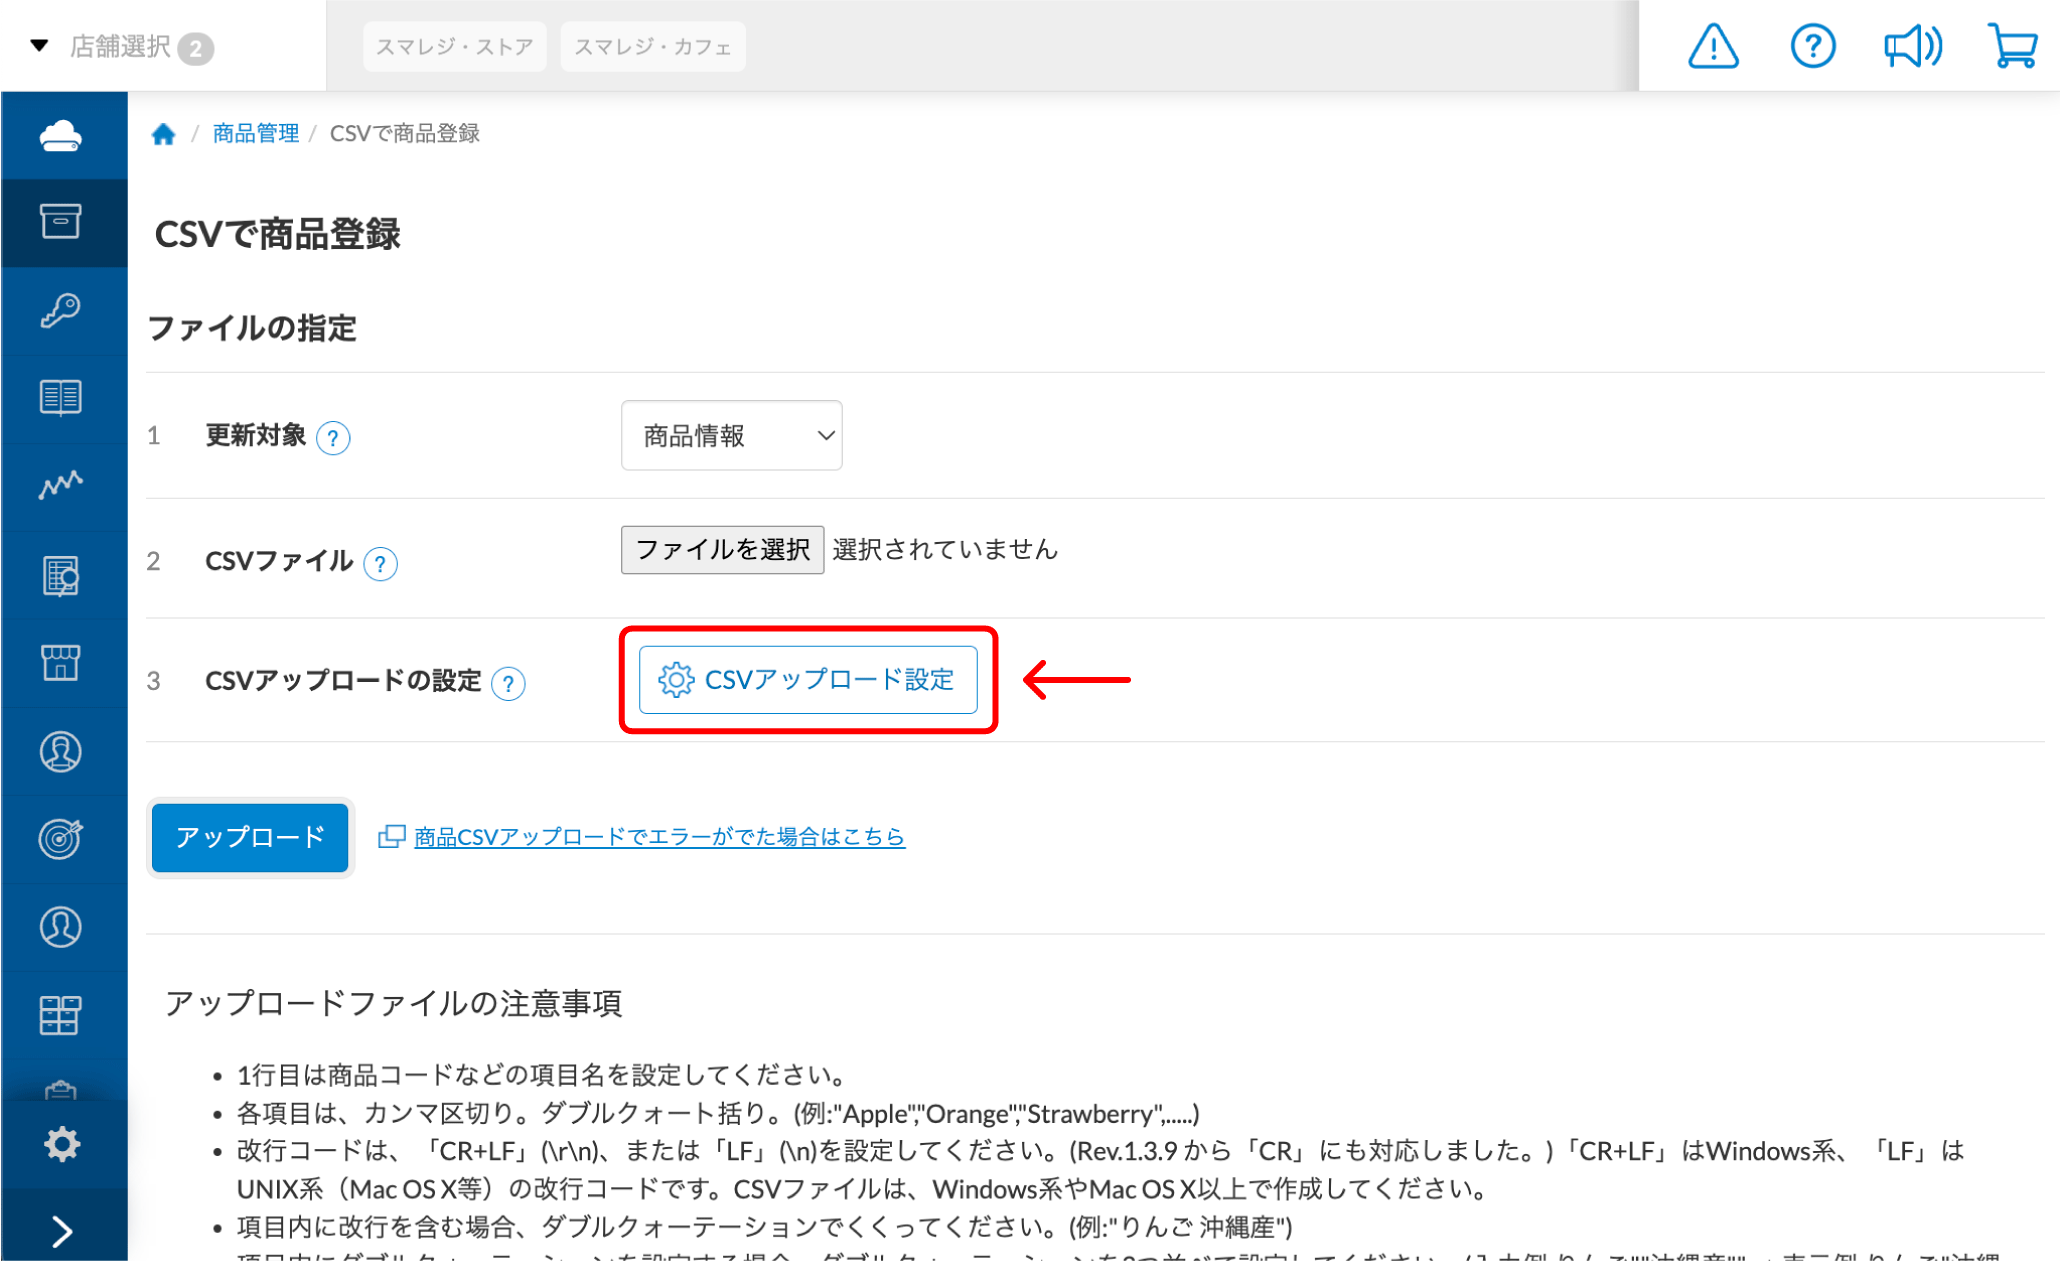The image size is (2060, 1261).
Task: Open the grid table icon in sidebar
Action: click(61, 1015)
